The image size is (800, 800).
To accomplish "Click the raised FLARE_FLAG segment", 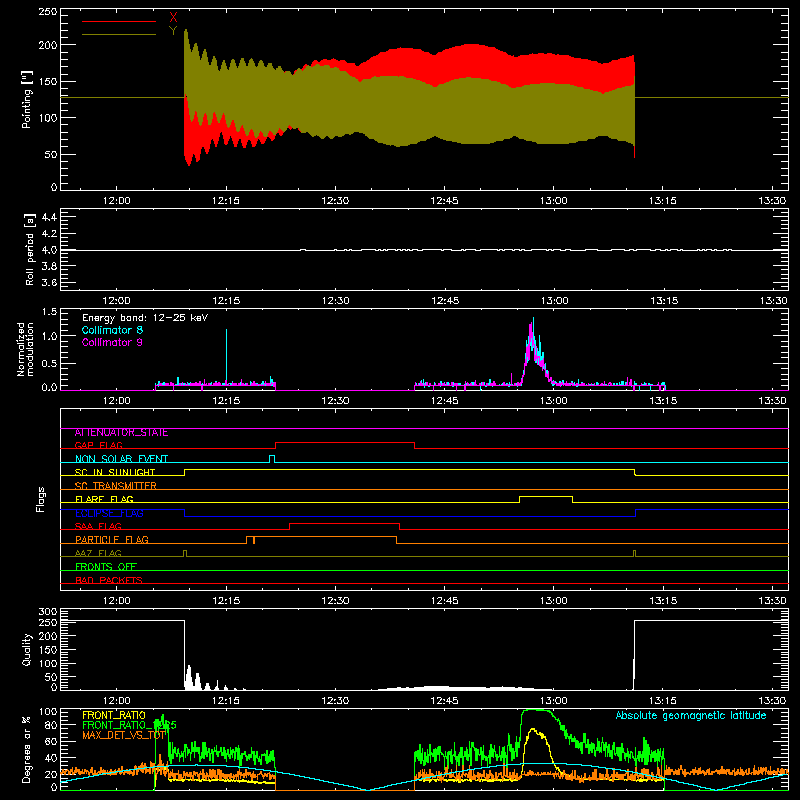I will click(546, 496).
